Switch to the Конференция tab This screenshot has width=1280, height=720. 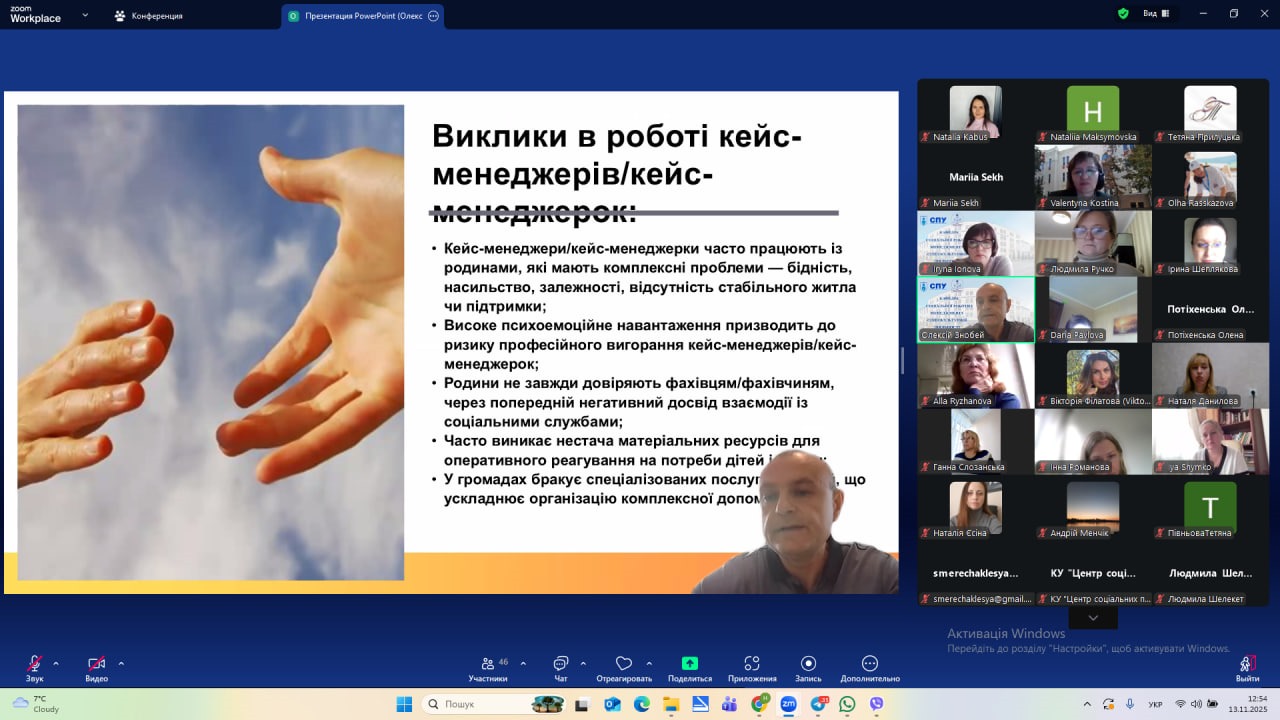[148, 16]
